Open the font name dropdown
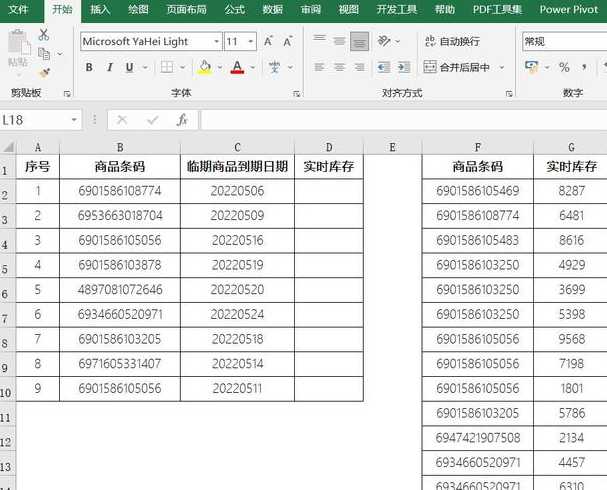The image size is (607, 490). [216, 41]
